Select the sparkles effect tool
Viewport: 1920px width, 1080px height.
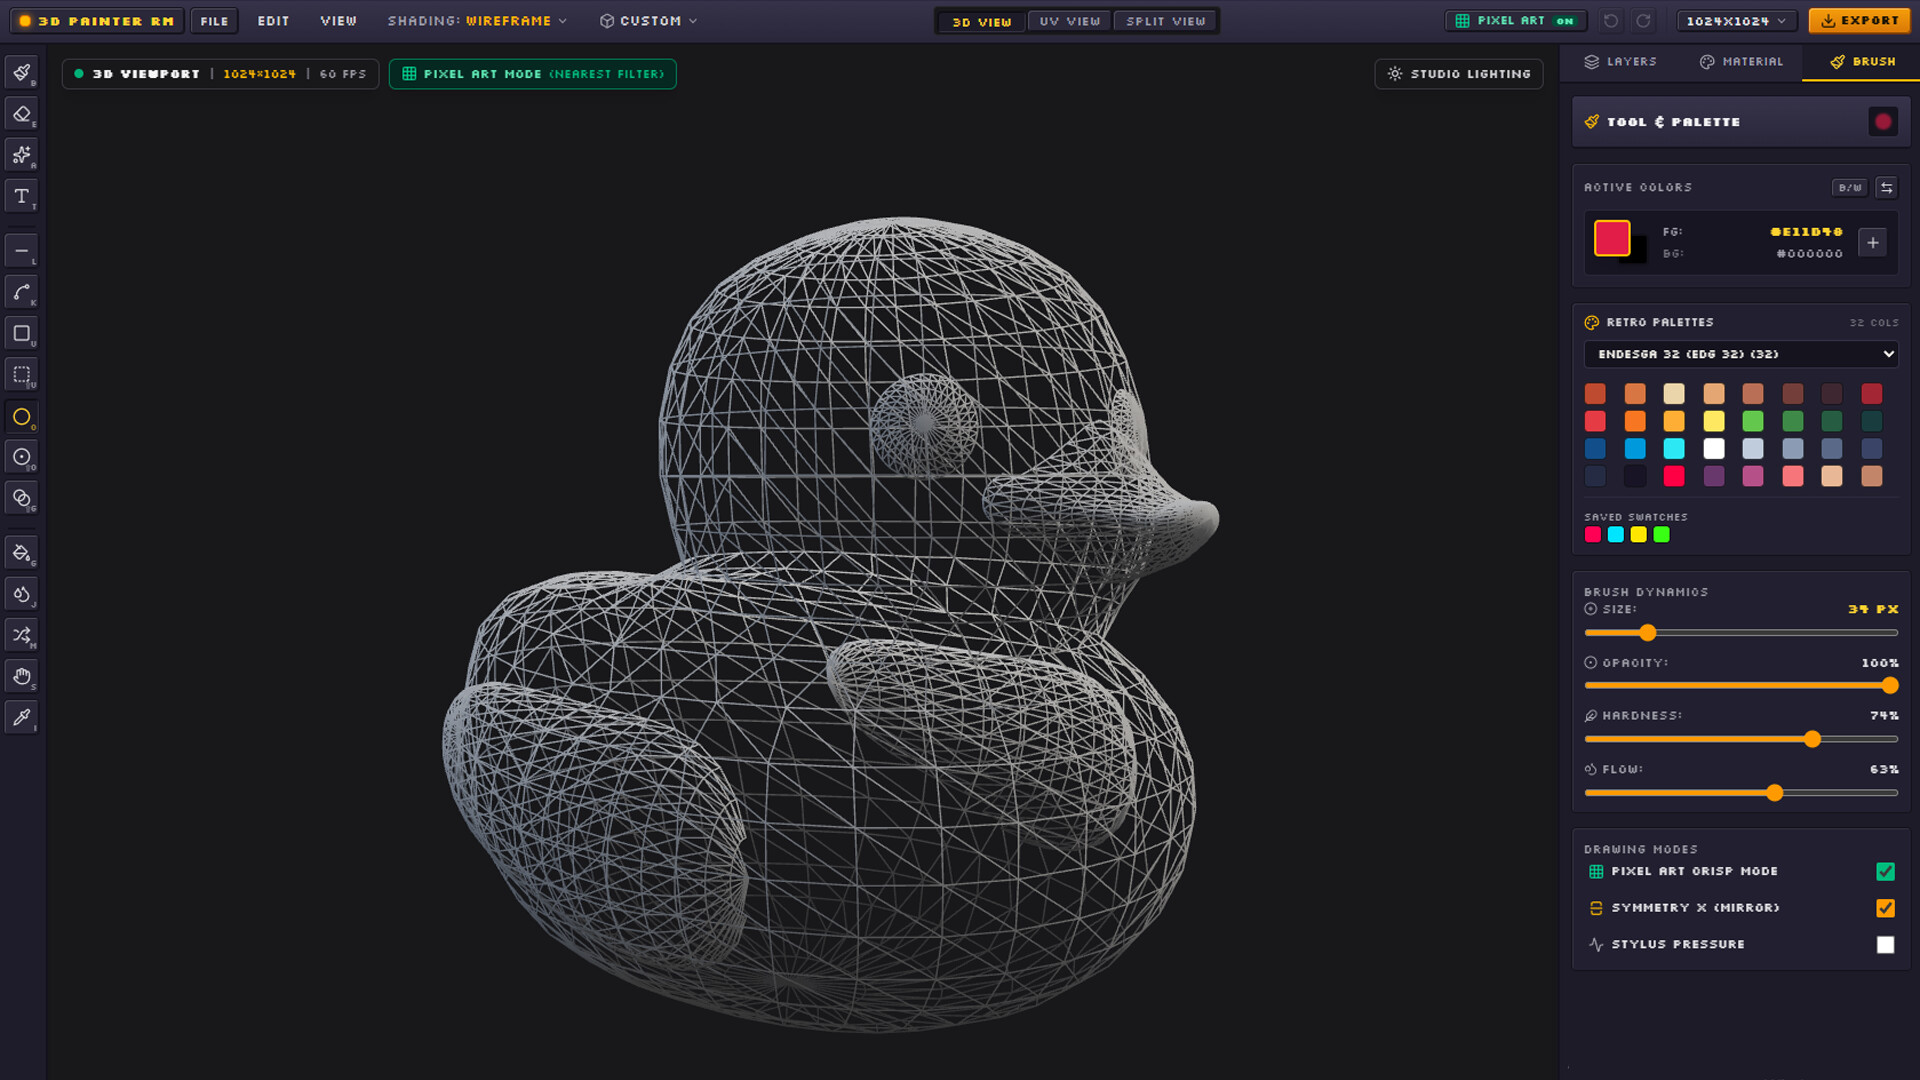pos(22,154)
